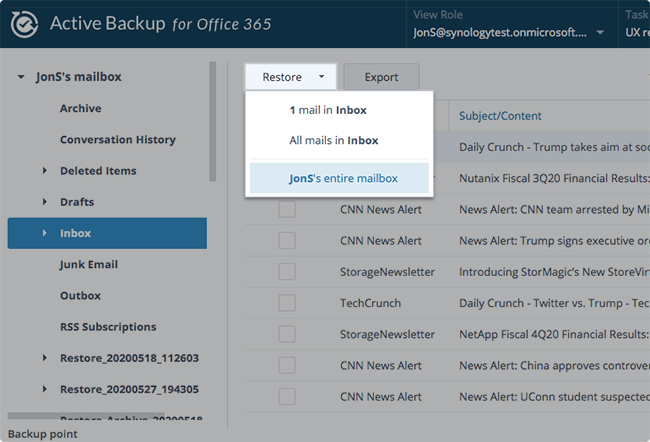Click the Active Backup logo icon
Viewport: 650px width, 442px height.
tap(24, 24)
